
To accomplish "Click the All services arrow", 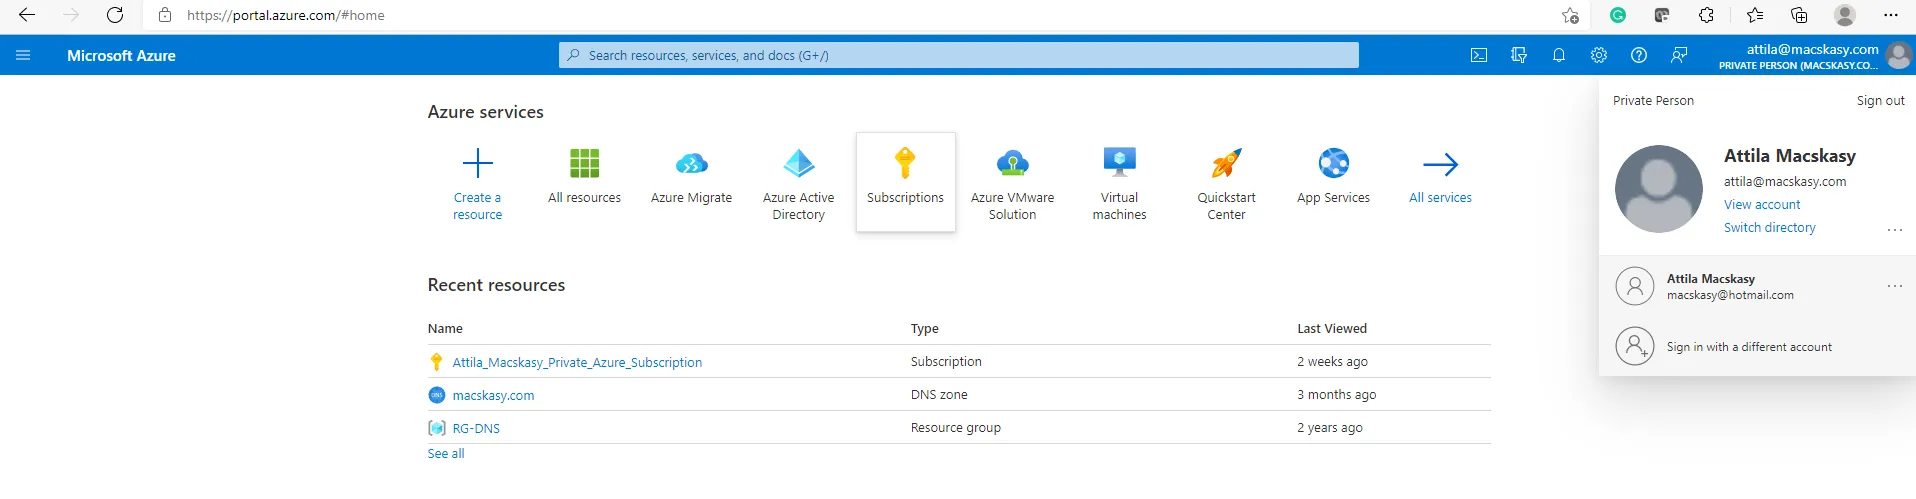I will [1440, 164].
